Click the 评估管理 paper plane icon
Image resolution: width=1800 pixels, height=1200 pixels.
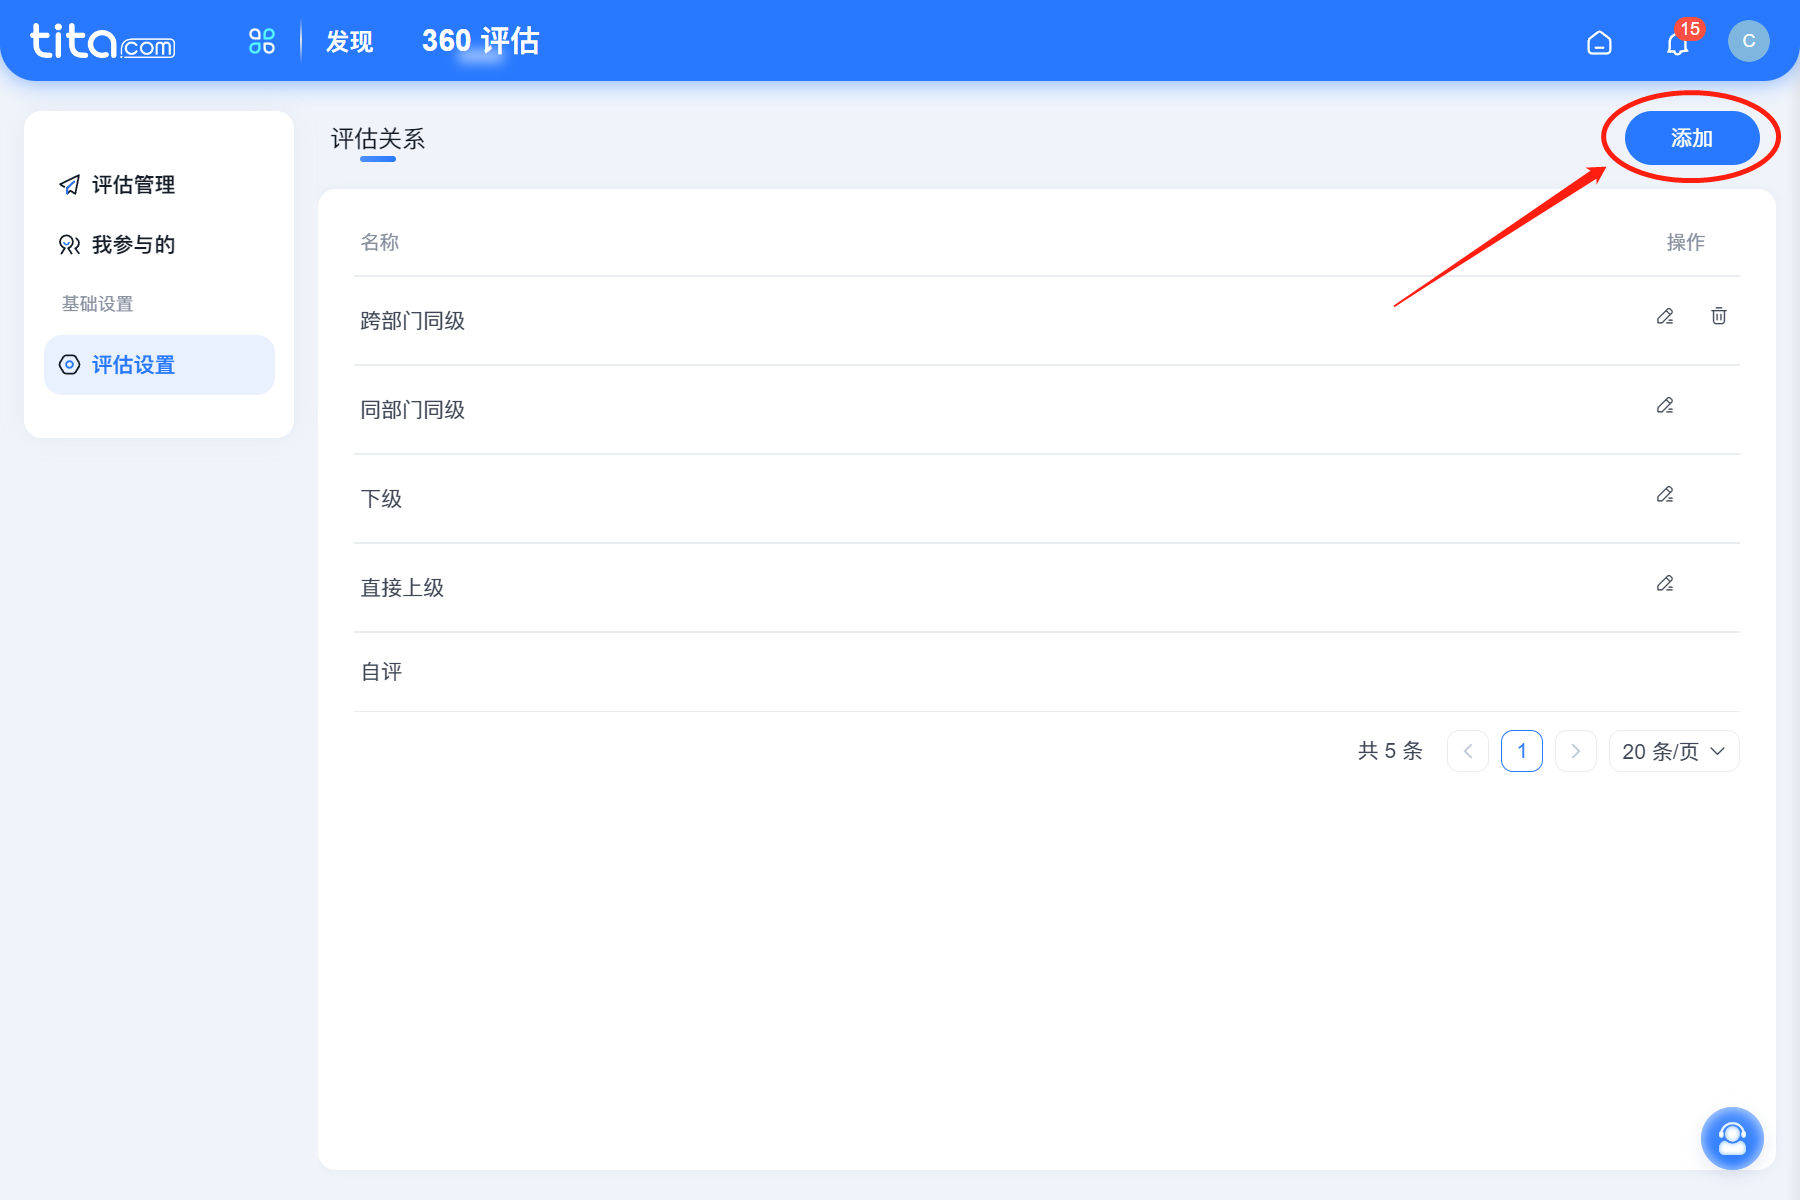tap(69, 185)
